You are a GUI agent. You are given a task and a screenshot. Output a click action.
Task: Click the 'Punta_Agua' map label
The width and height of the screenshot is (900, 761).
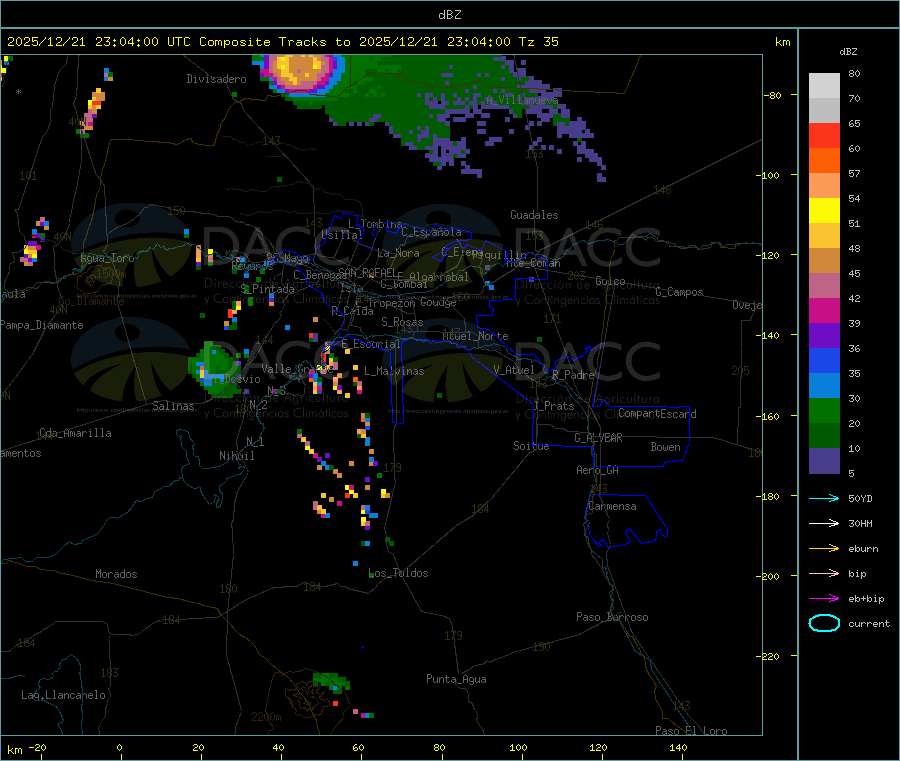tap(456, 679)
